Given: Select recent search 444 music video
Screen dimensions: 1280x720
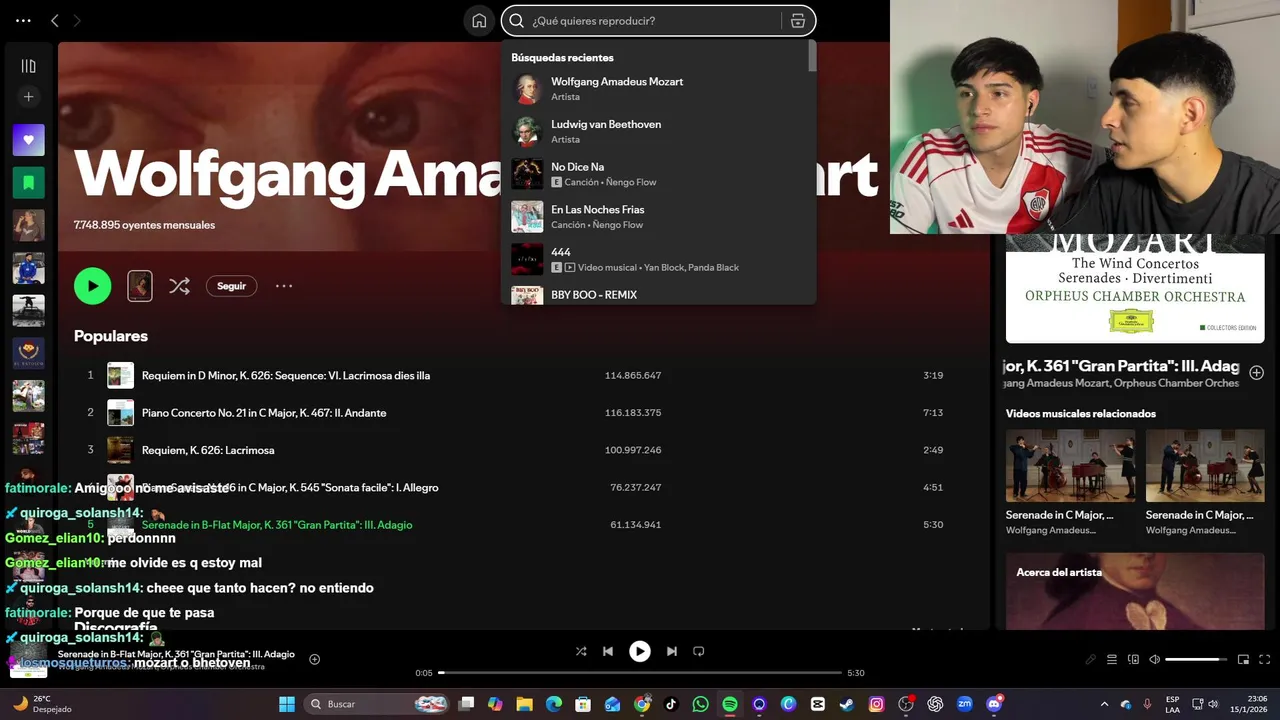Looking at the screenshot, I should tap(658, 259).
